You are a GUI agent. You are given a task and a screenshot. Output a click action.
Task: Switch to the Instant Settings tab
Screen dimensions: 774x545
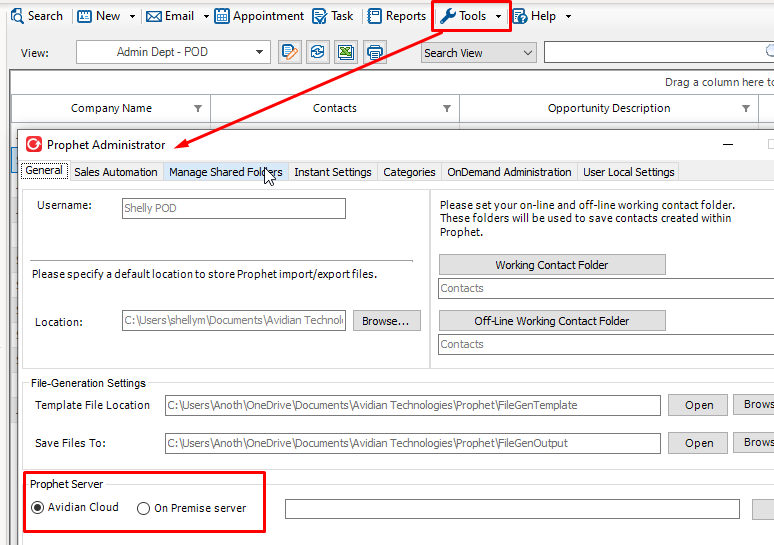[x=333, y=172]
